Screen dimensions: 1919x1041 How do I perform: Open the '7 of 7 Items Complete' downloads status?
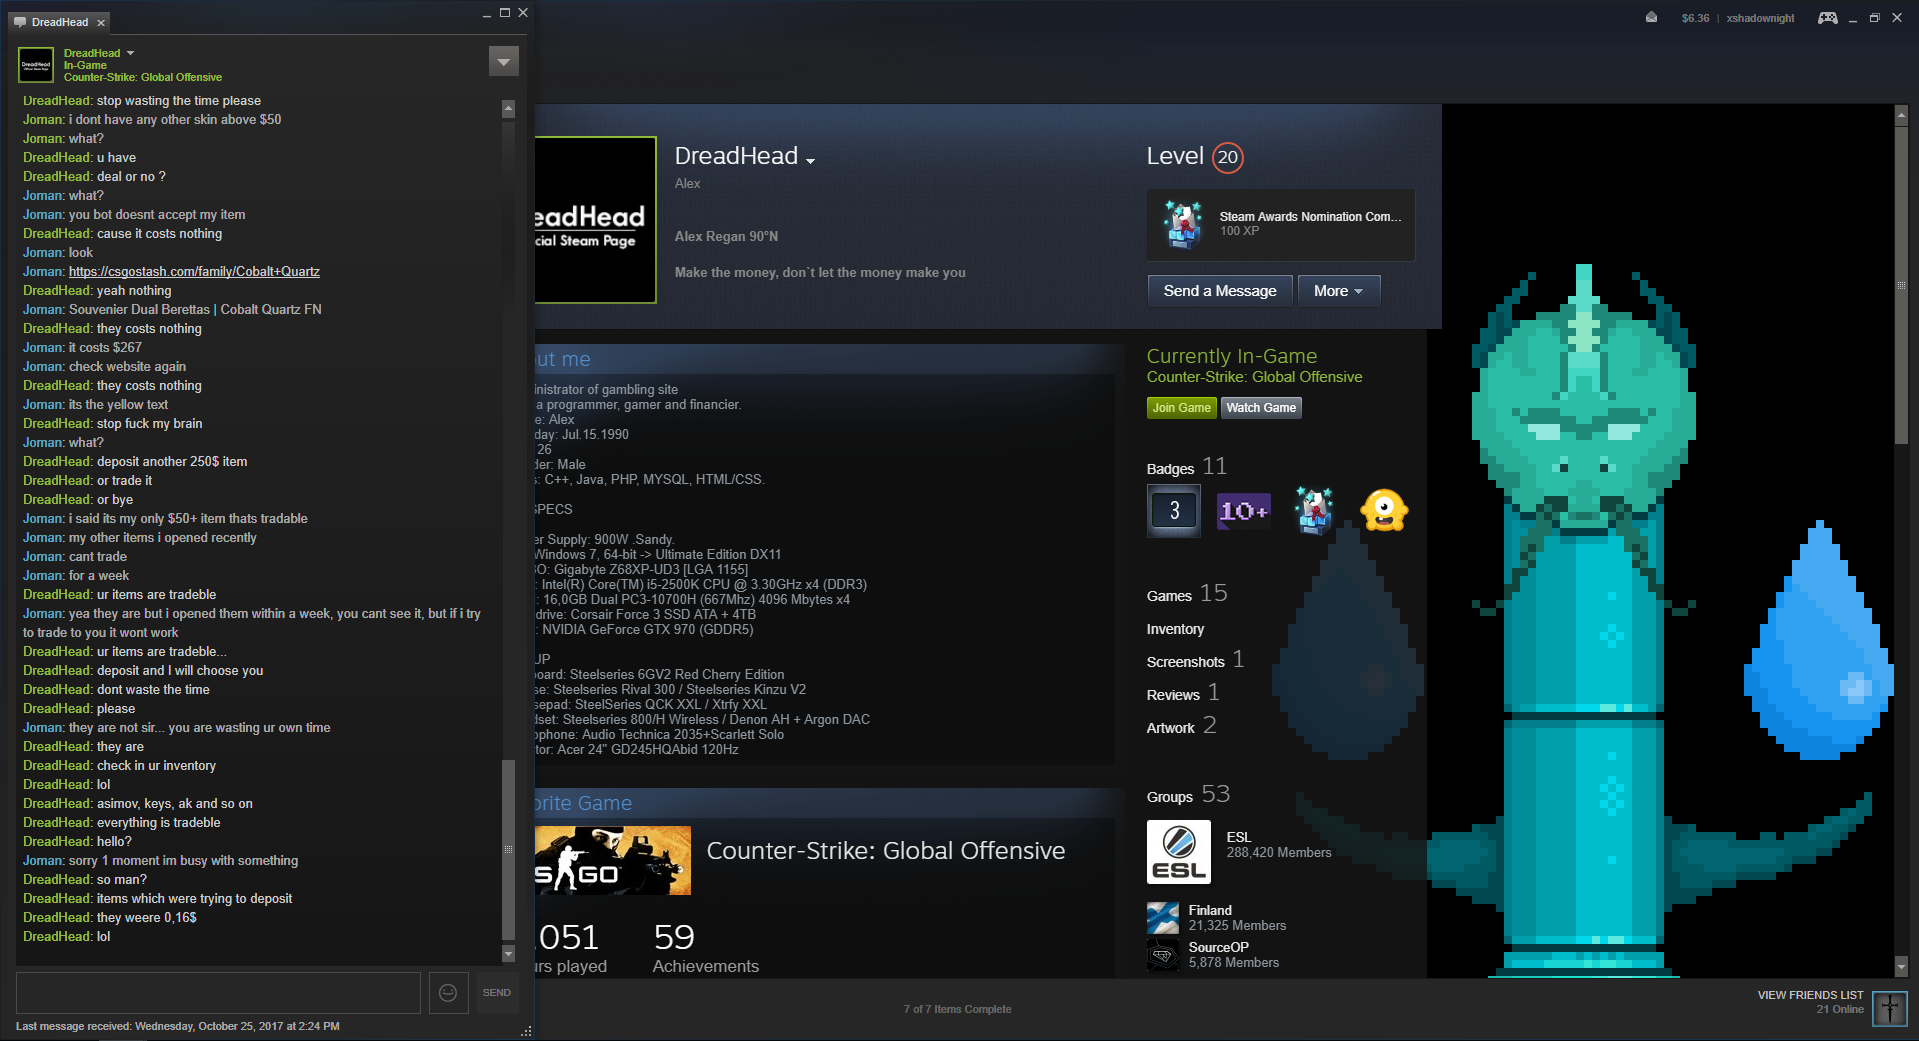coord(957,1009)
